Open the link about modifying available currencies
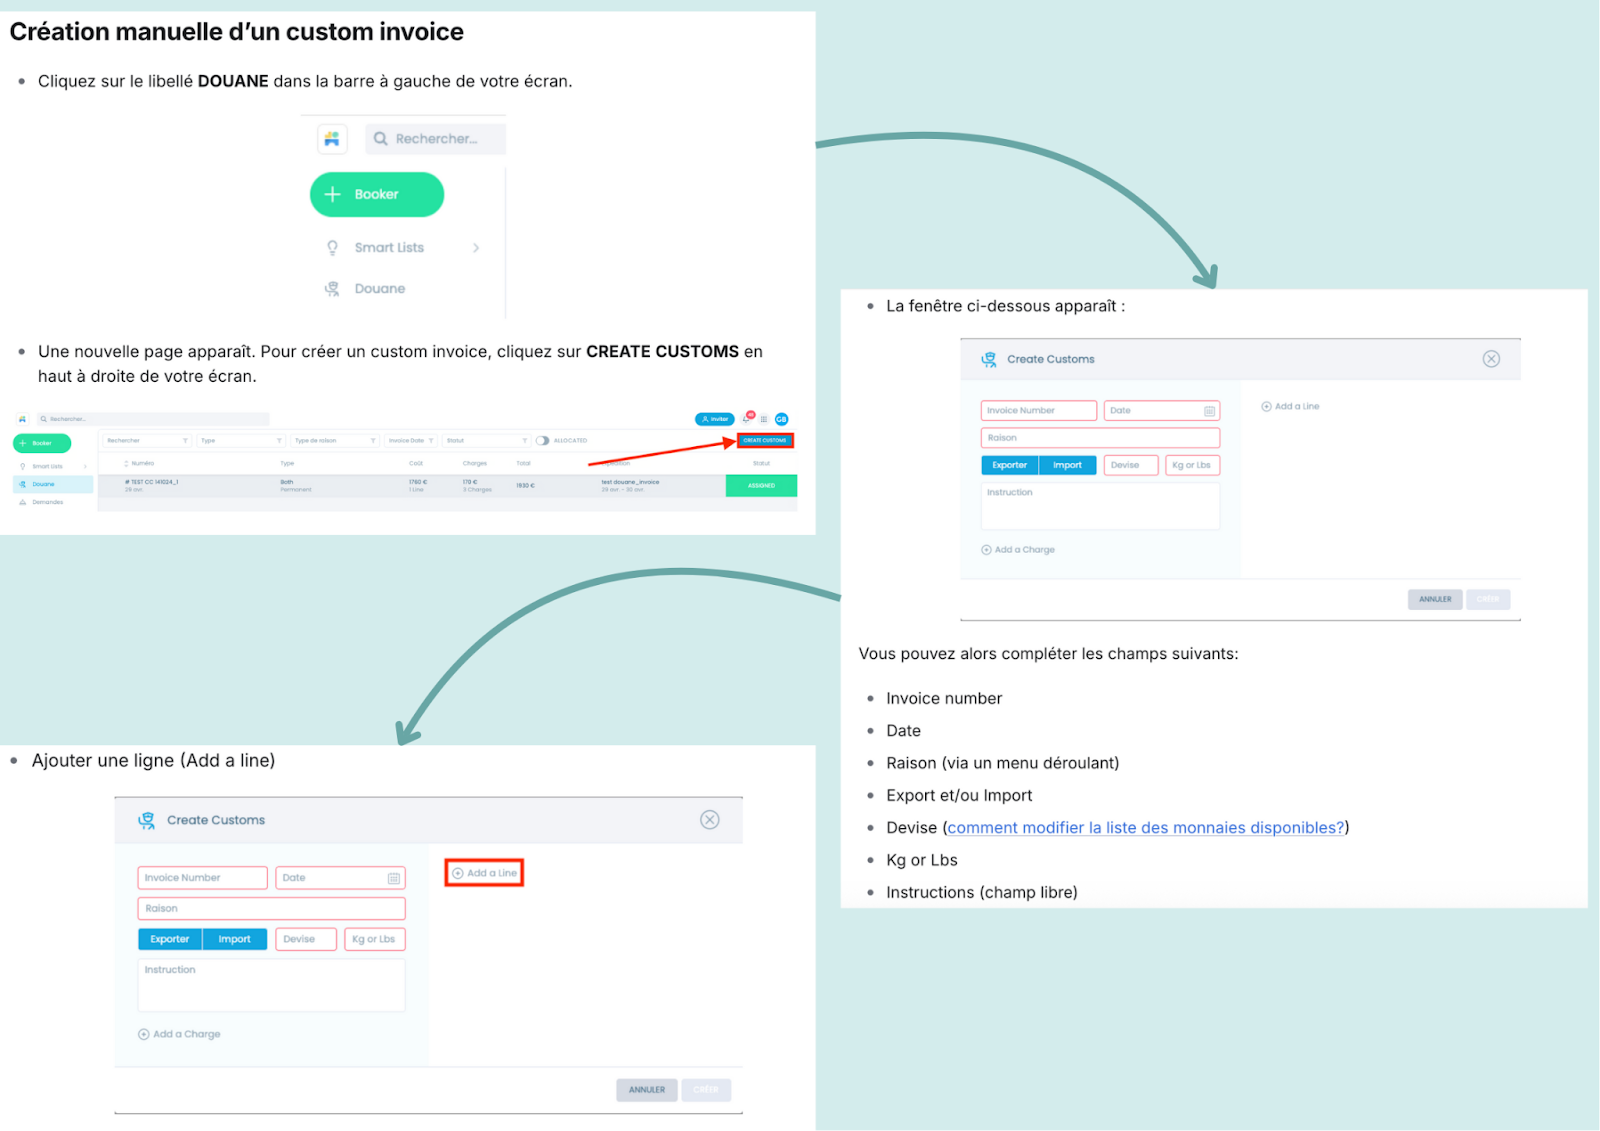1600x1131 pixels. [1145, 828]
